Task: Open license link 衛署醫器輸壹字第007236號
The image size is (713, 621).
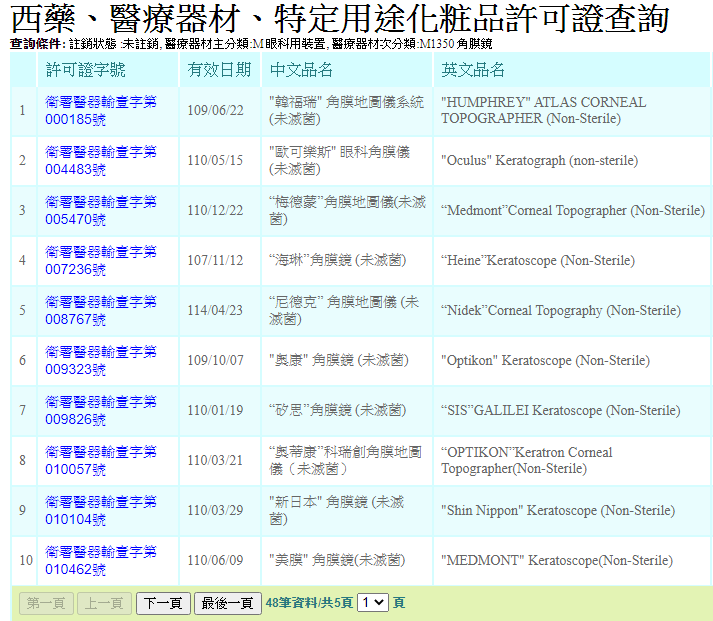Action: click(x=100, y=260)
